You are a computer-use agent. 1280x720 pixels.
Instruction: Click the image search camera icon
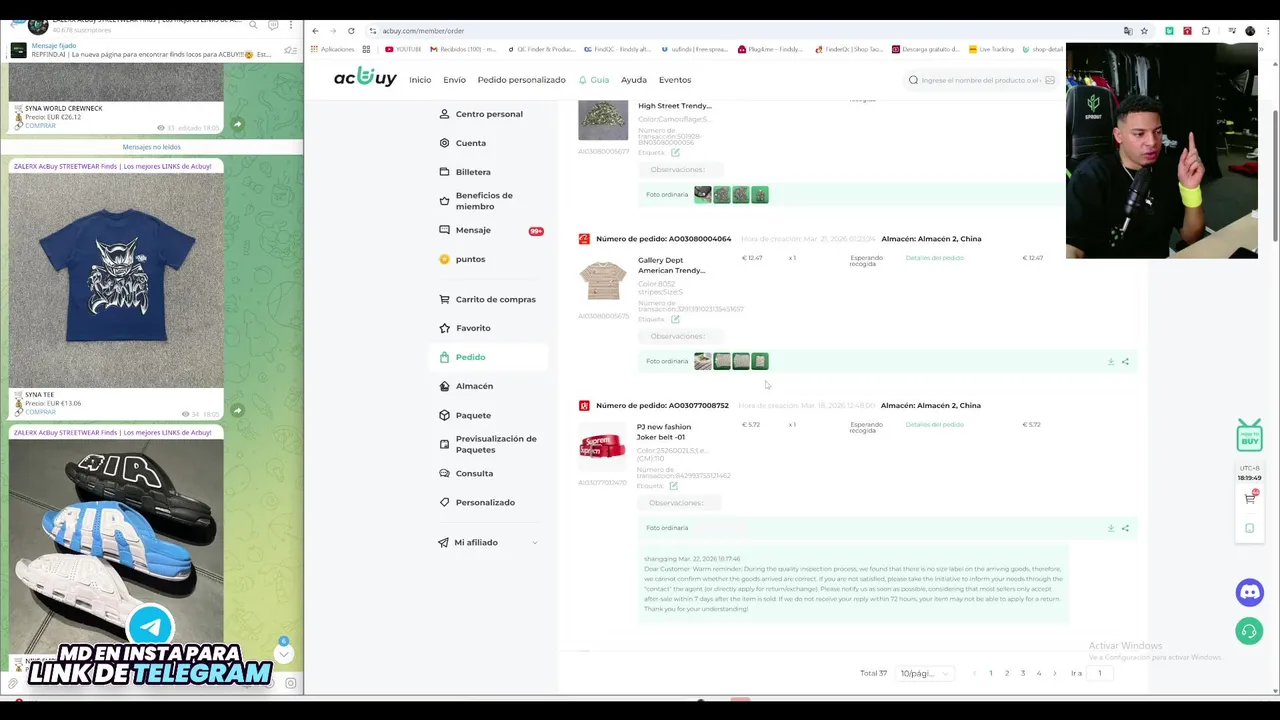pos(1049,80)
